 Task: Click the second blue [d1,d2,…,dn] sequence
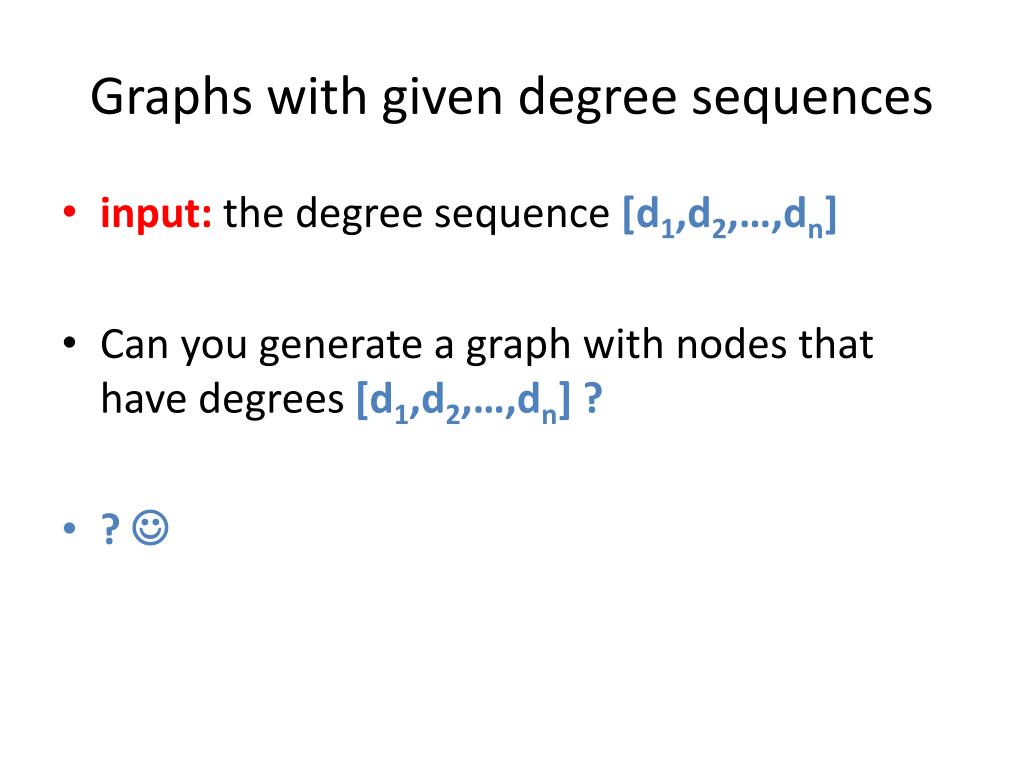[x=463, y=402]
